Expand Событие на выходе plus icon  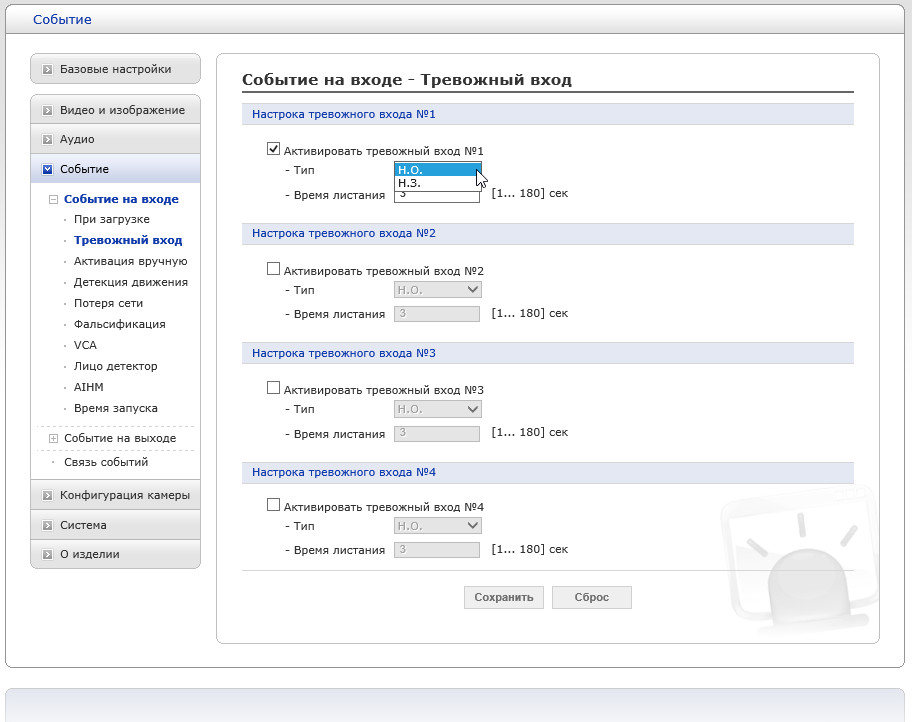click(x=54, y=438)
